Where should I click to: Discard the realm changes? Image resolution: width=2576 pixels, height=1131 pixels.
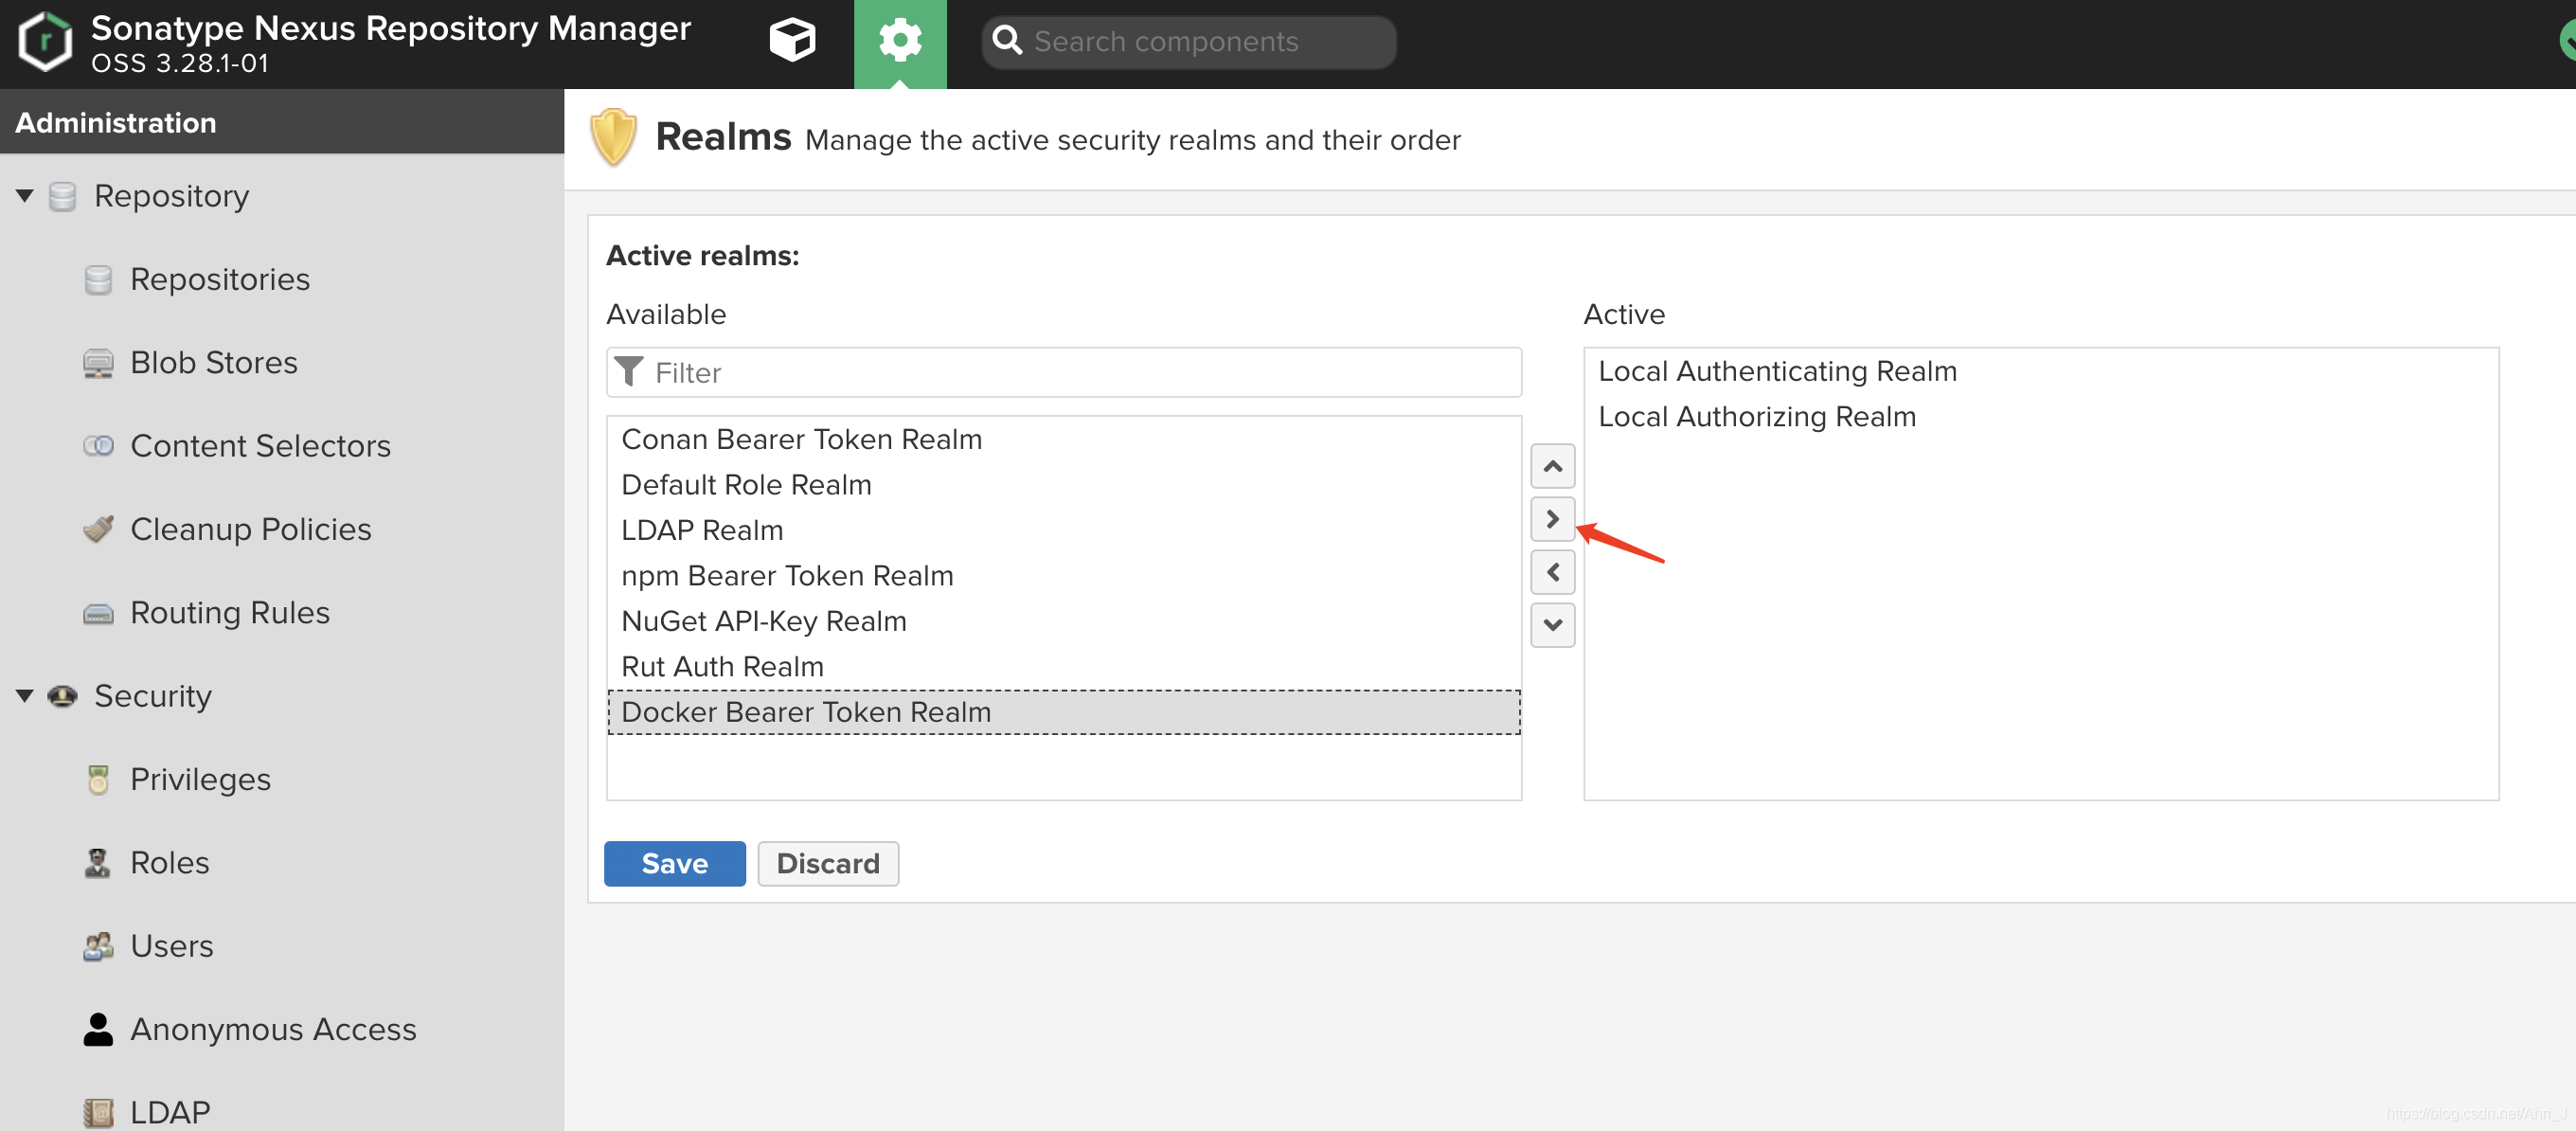tap(827, 863)
